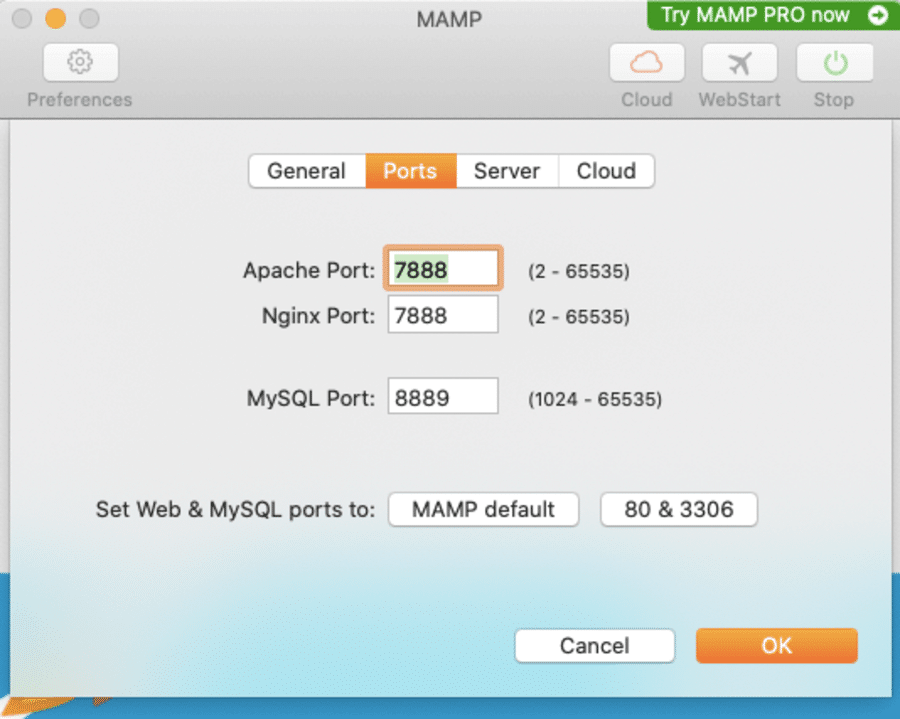Reset ports with the MAMP default button
Screen dimensions: 900x719
(x=483, y=509)
